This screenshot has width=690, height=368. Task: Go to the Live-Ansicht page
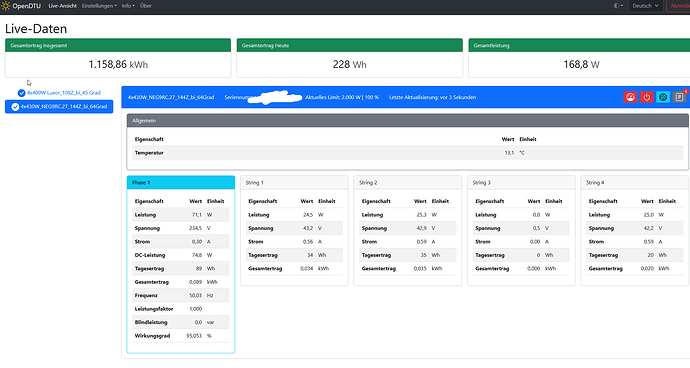pyautogui.click(x=62, y=6)
